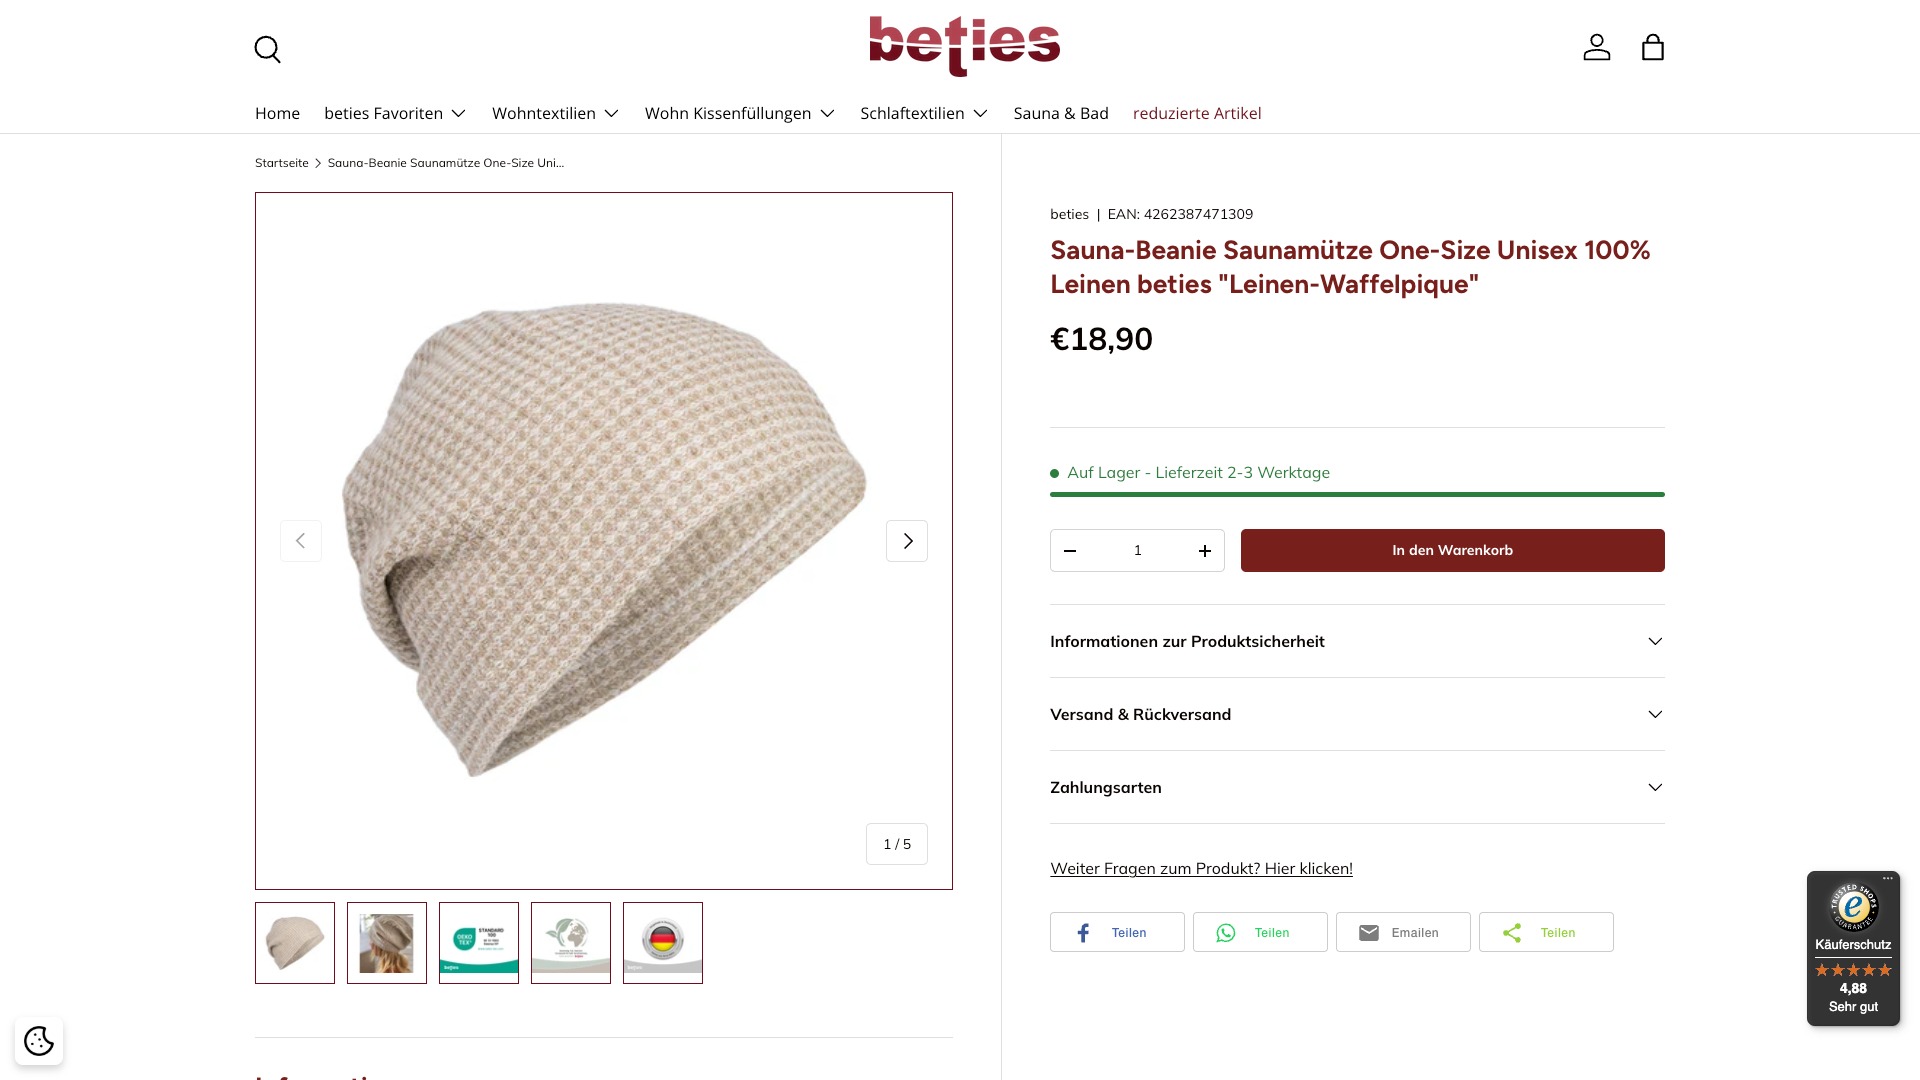Expand Versand & Rückversand section
The width and height of the screenshot is (1920, 1080).
(1357, 714)
